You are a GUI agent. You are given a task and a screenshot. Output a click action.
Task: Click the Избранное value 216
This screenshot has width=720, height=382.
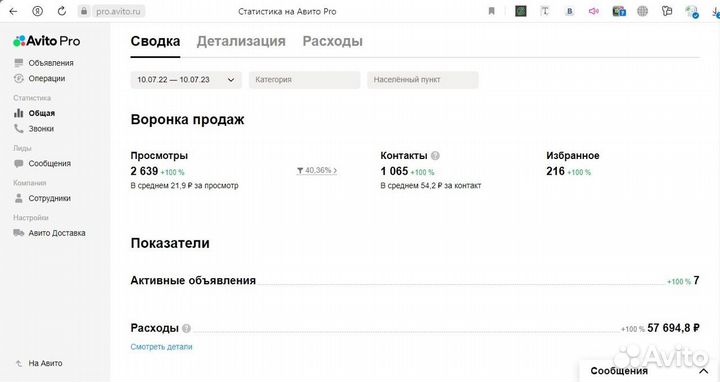click(555, 171)
